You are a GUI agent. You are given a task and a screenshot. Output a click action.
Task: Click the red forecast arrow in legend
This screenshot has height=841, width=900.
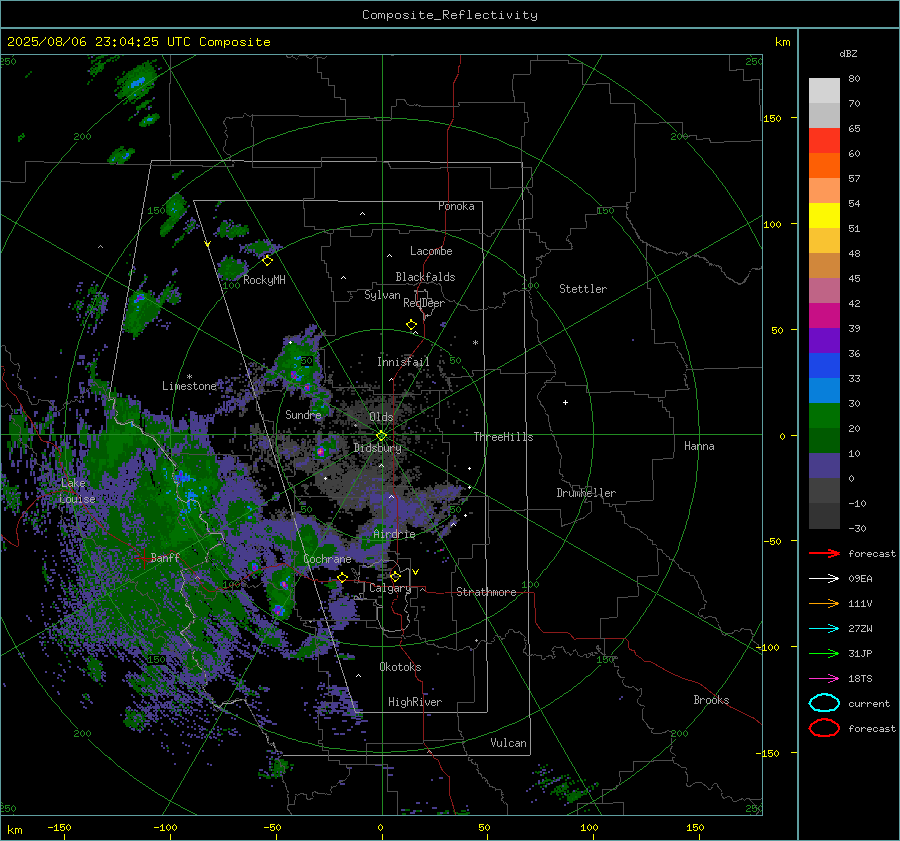coord(824,553)
